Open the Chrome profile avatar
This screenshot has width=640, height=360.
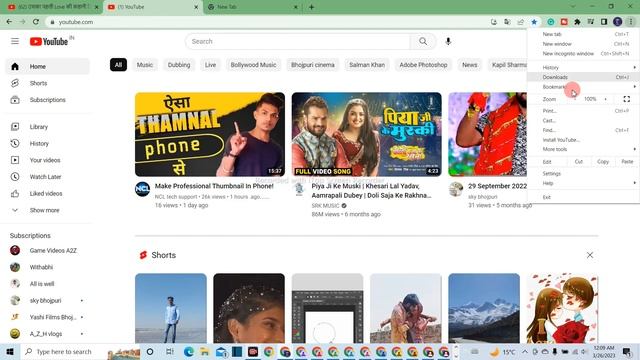618,22
